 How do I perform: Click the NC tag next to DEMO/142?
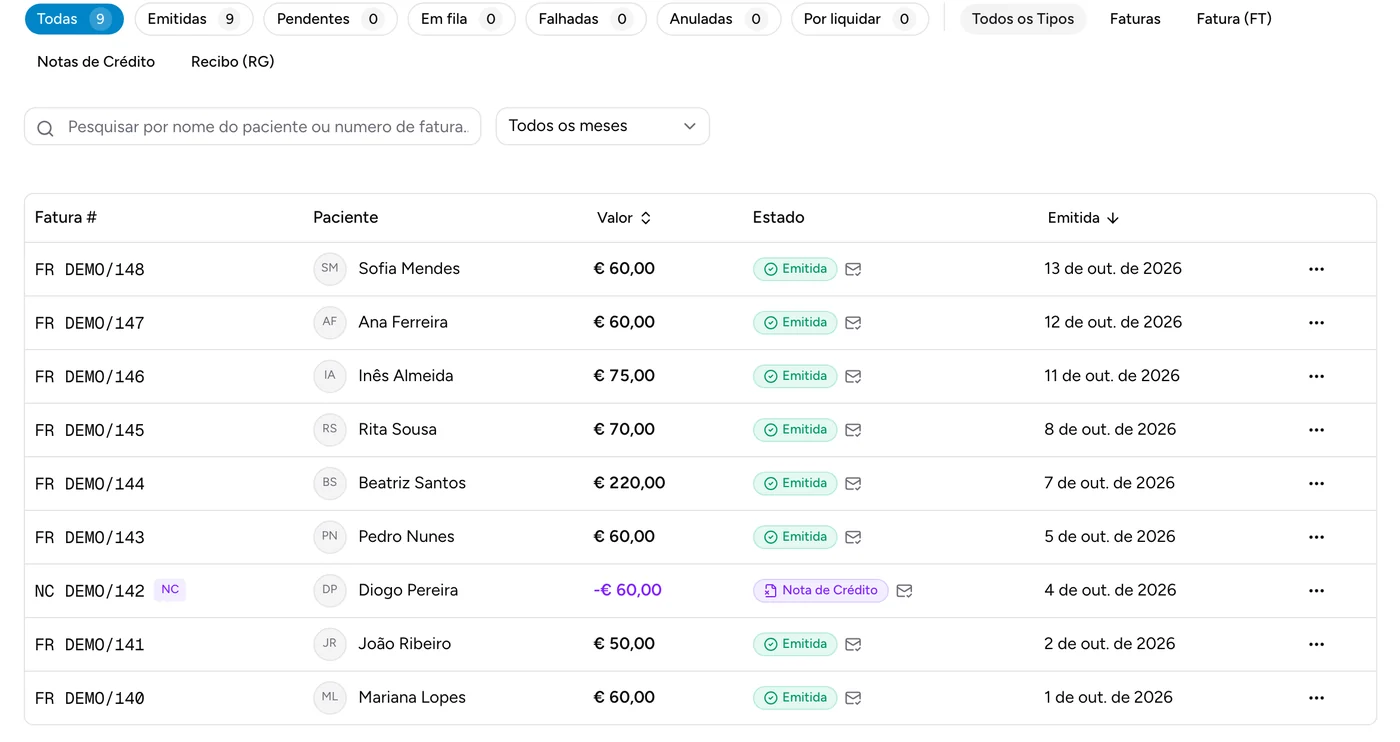click(170, 590)
